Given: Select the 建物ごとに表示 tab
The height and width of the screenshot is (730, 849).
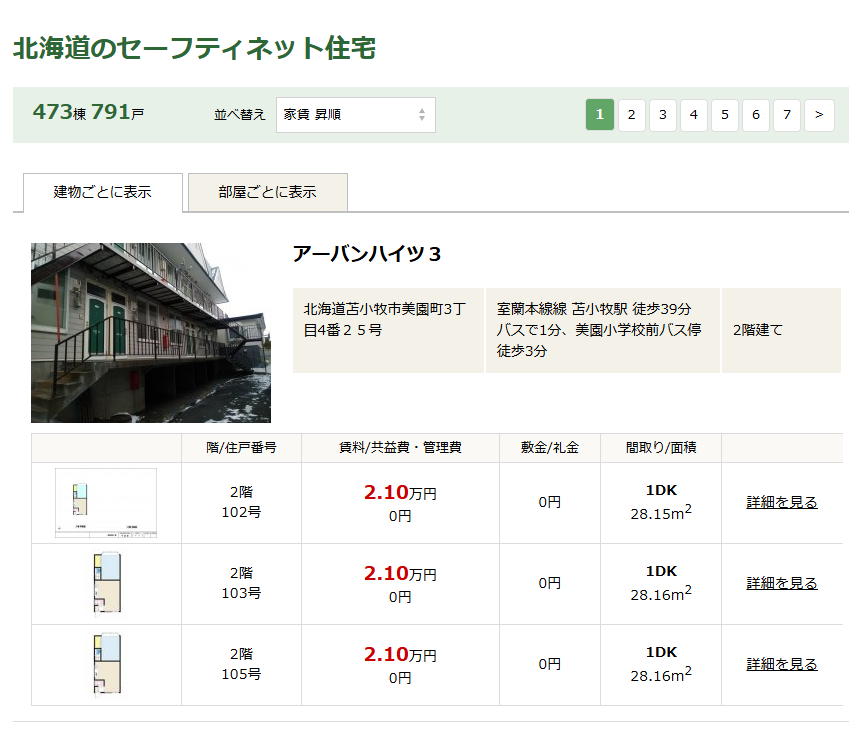Looking at the screenshot, I should pyautogui.click(x=101, y=192).
